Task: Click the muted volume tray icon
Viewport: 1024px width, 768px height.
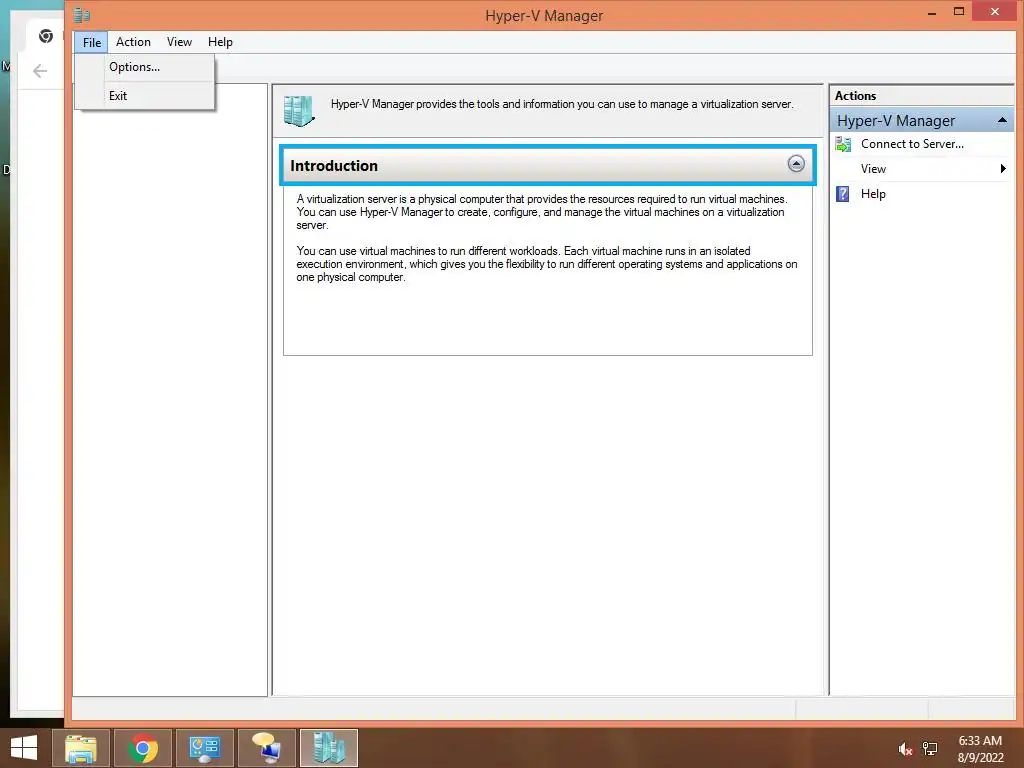Action: coord(904,749)
